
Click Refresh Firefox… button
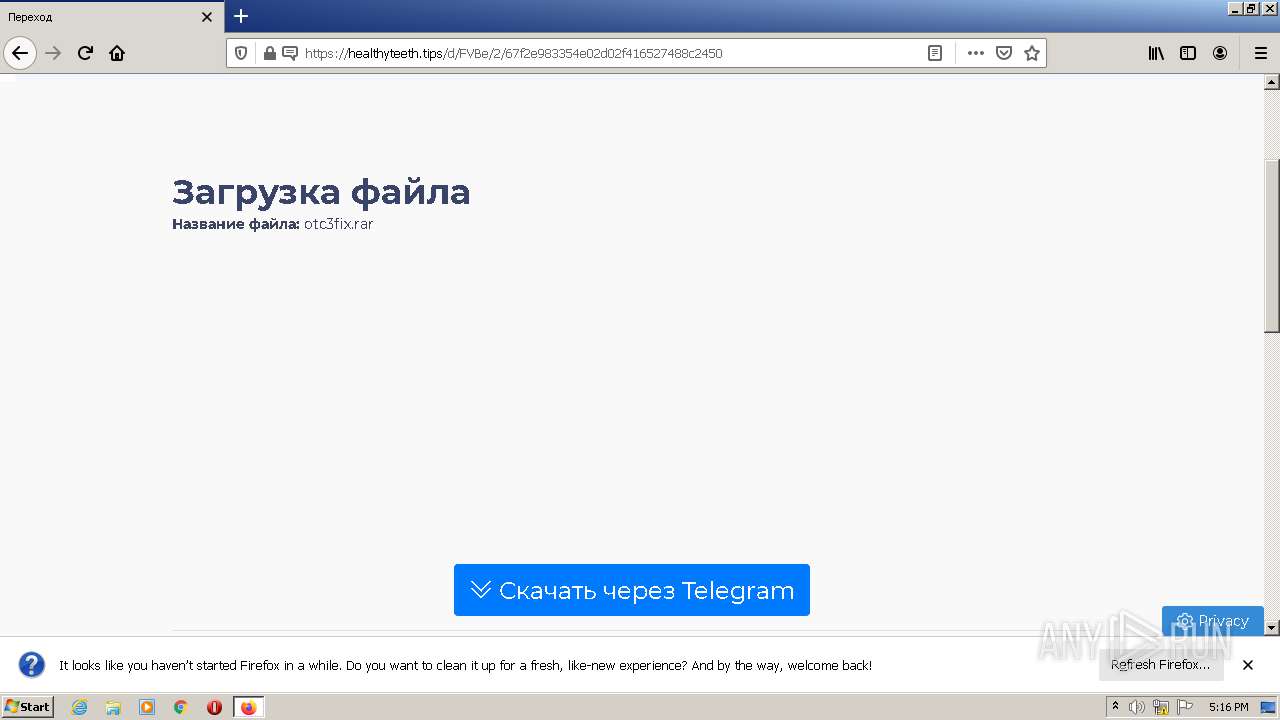point(1161,664)
